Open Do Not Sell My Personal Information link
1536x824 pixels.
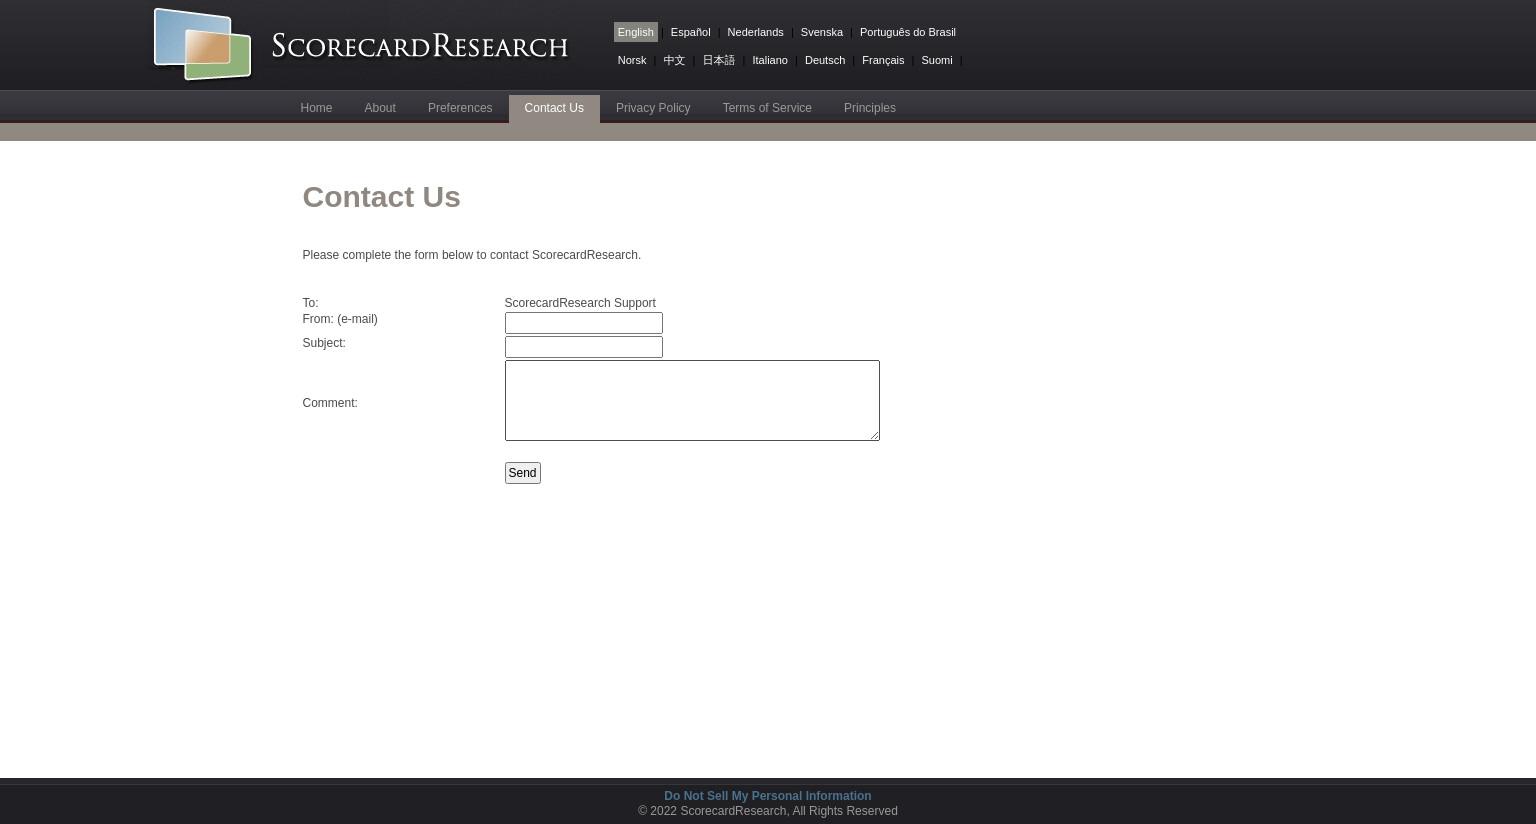pos(768,796)
